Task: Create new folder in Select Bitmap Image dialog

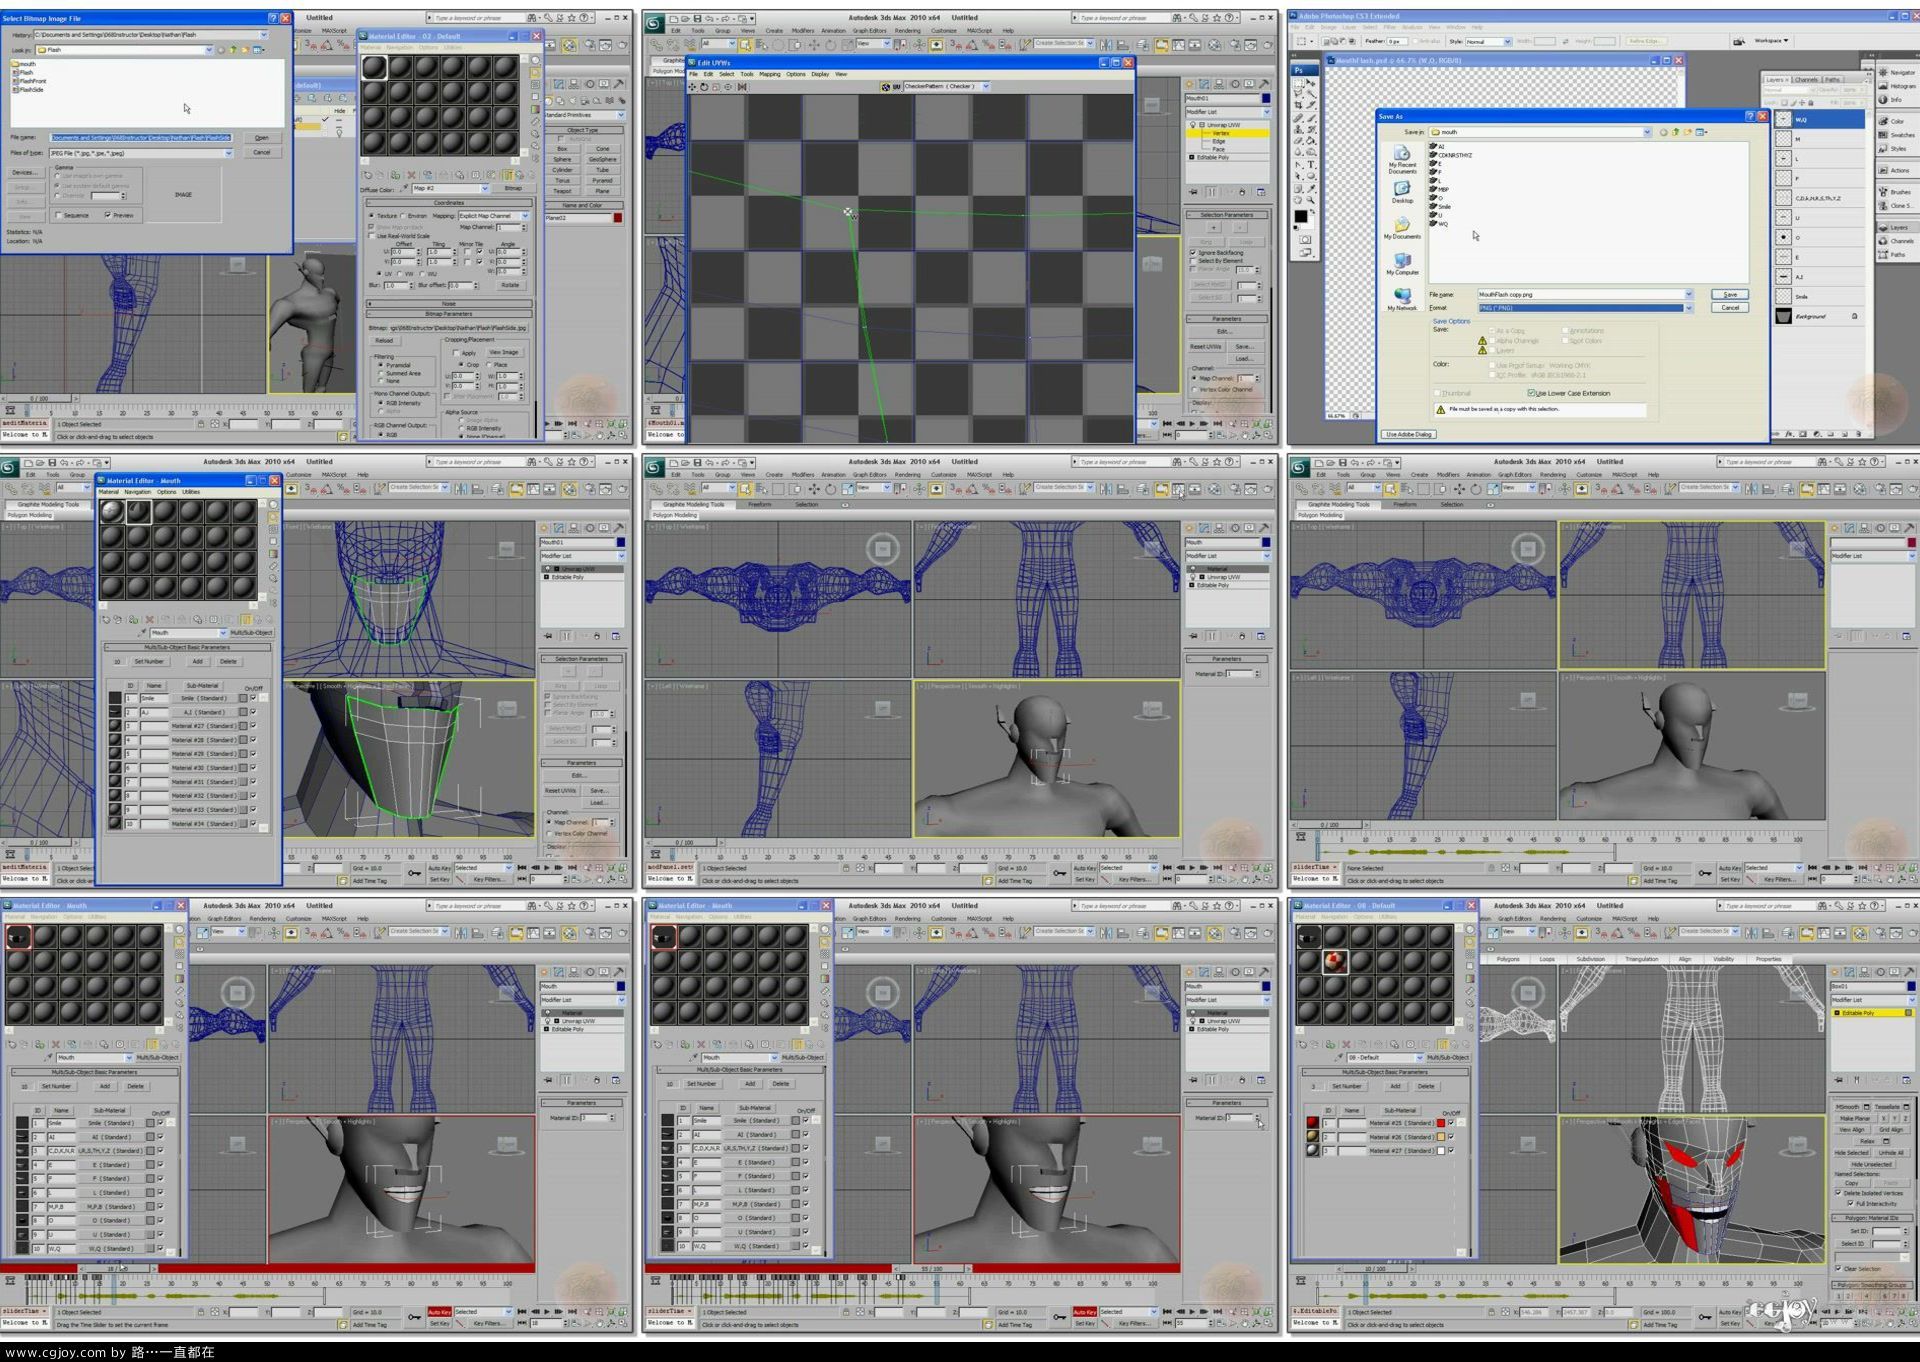Action: 245,50
